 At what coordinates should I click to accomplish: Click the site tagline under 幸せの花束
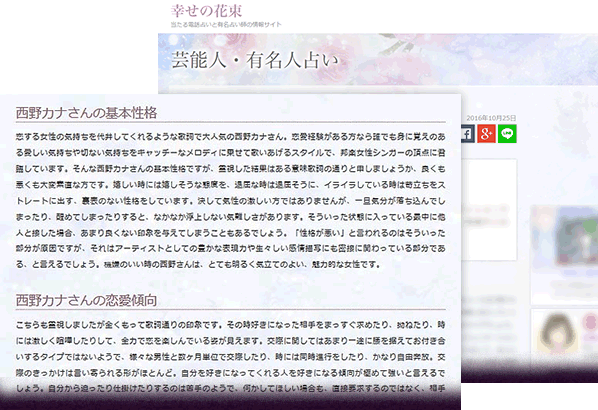[x=226, y=24]
